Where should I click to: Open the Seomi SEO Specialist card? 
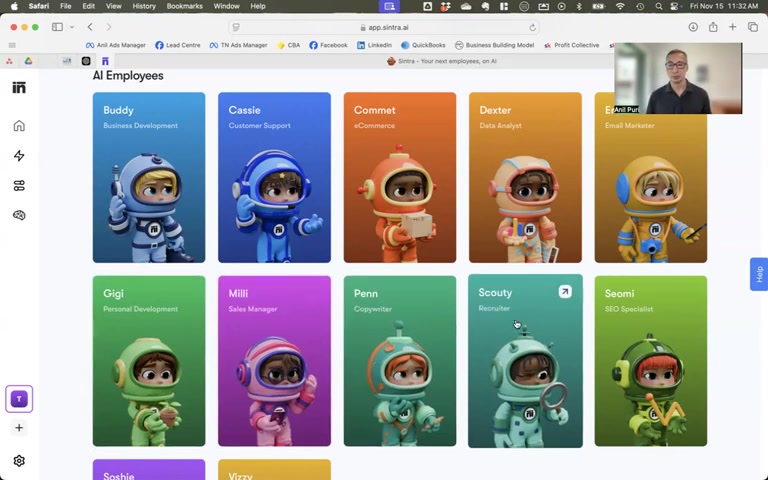coord(650,361)
